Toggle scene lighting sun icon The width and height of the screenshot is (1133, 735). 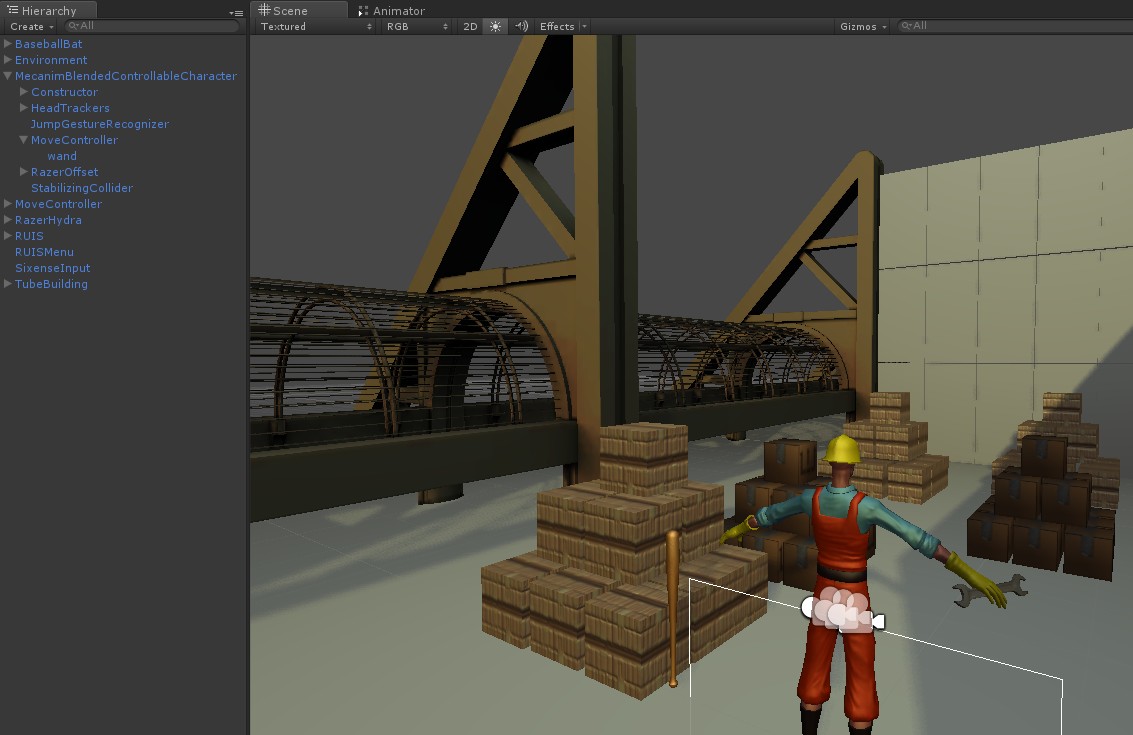click(495, 26)
